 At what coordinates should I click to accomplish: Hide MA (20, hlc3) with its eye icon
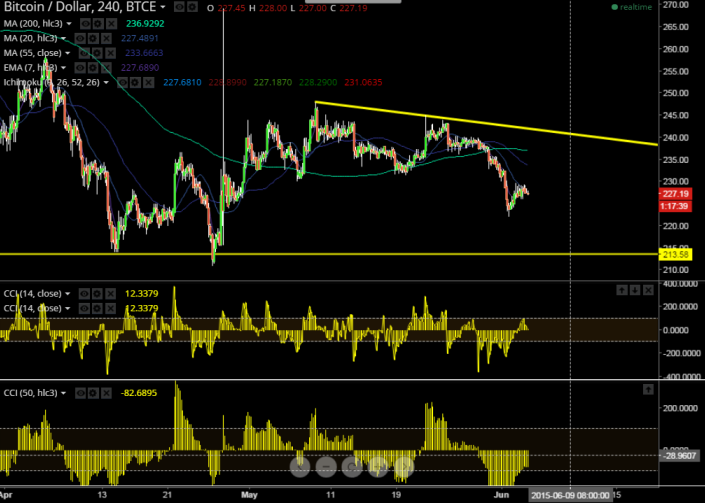pos(80,38)
